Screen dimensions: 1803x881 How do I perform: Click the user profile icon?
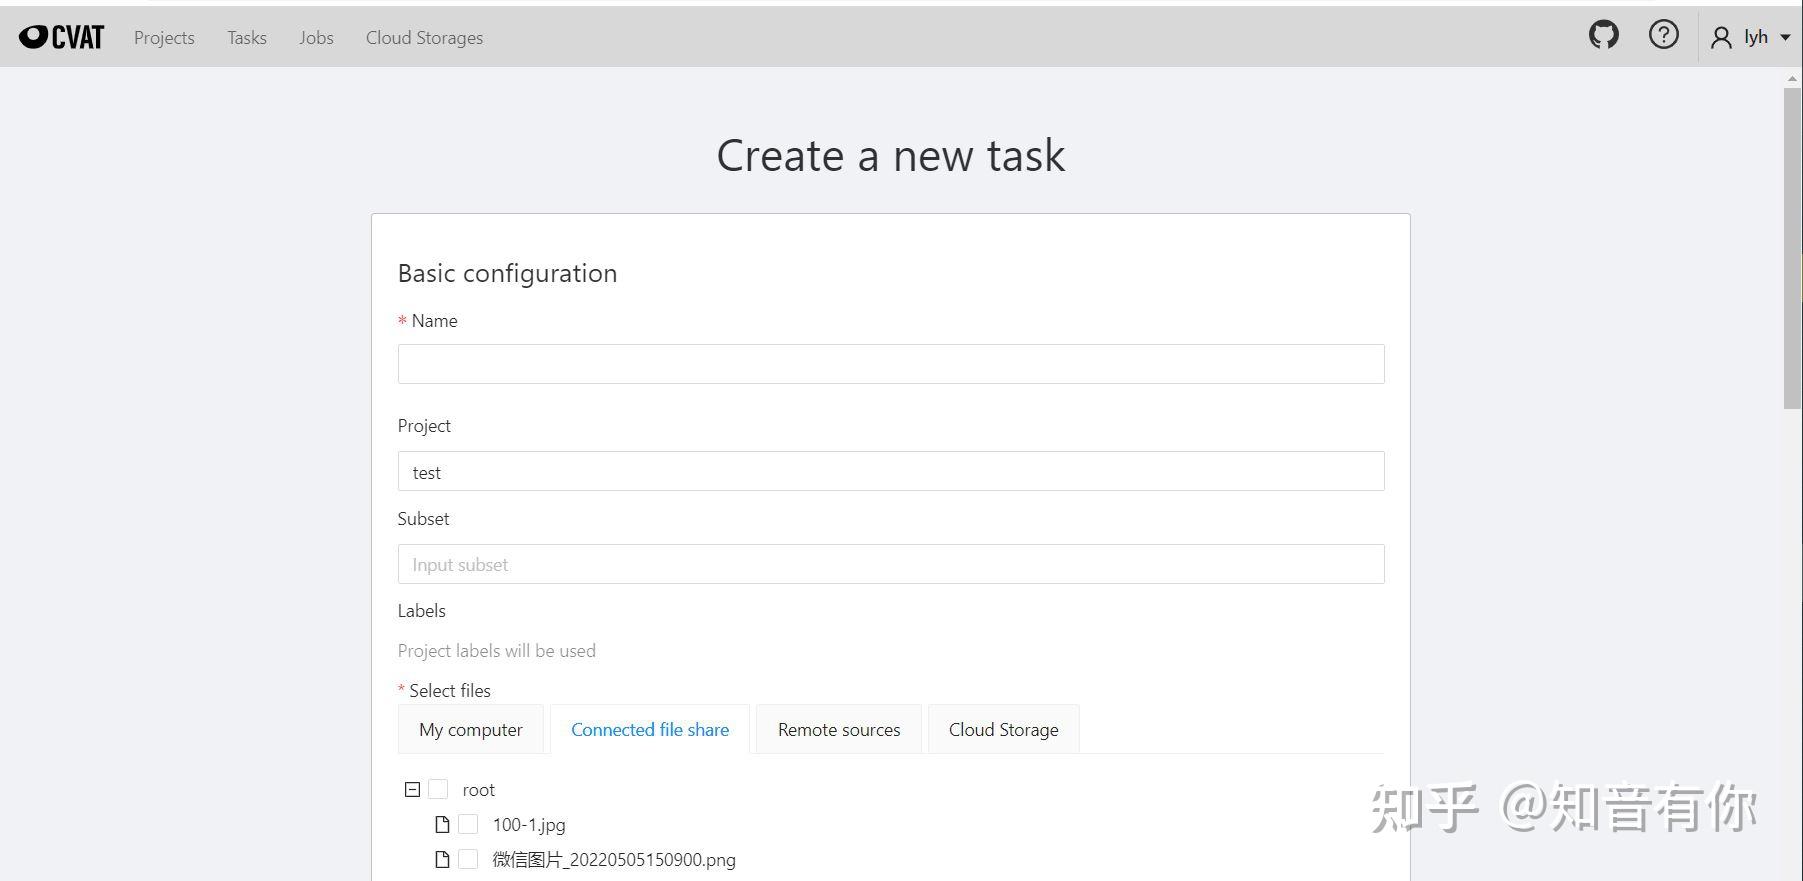(x=1721, y=38)
